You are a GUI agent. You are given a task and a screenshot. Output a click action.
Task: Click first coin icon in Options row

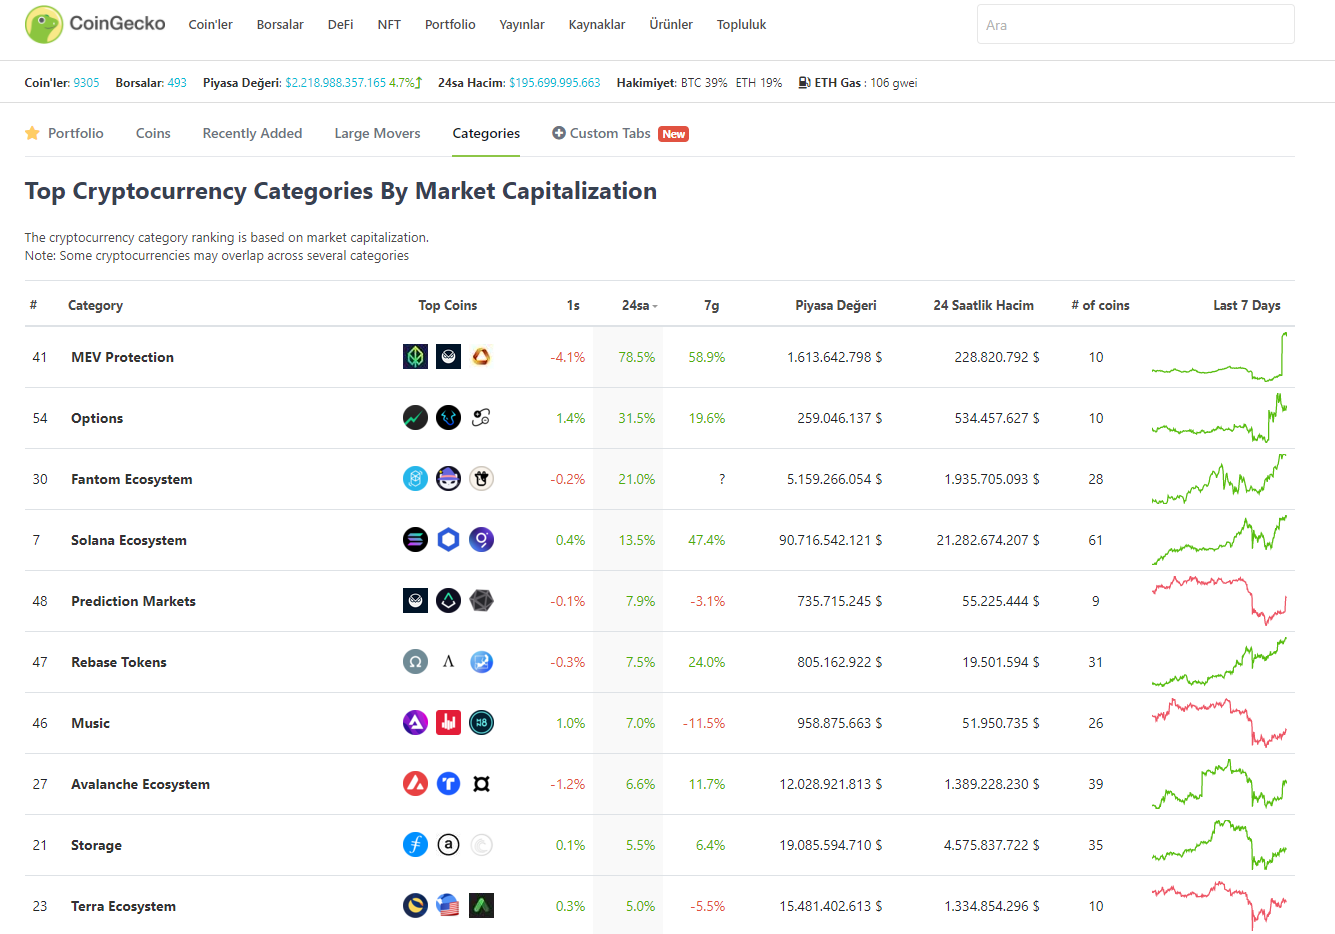click(415, 418)
